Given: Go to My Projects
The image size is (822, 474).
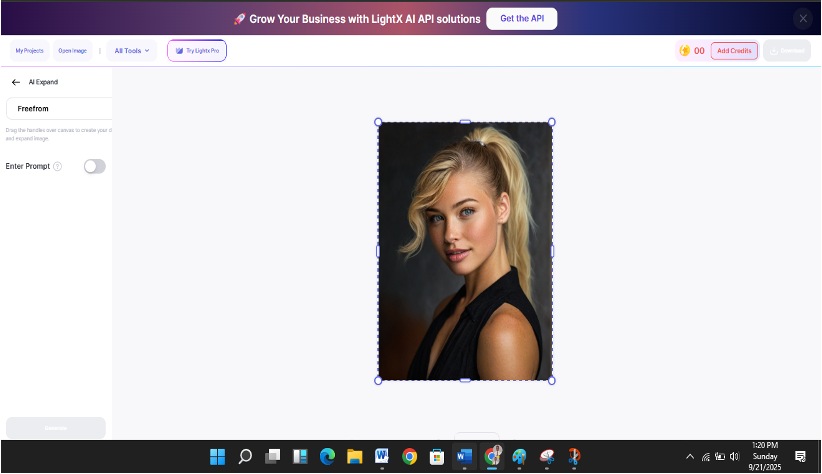Looking at the screenshot, I should coord(29,50).
